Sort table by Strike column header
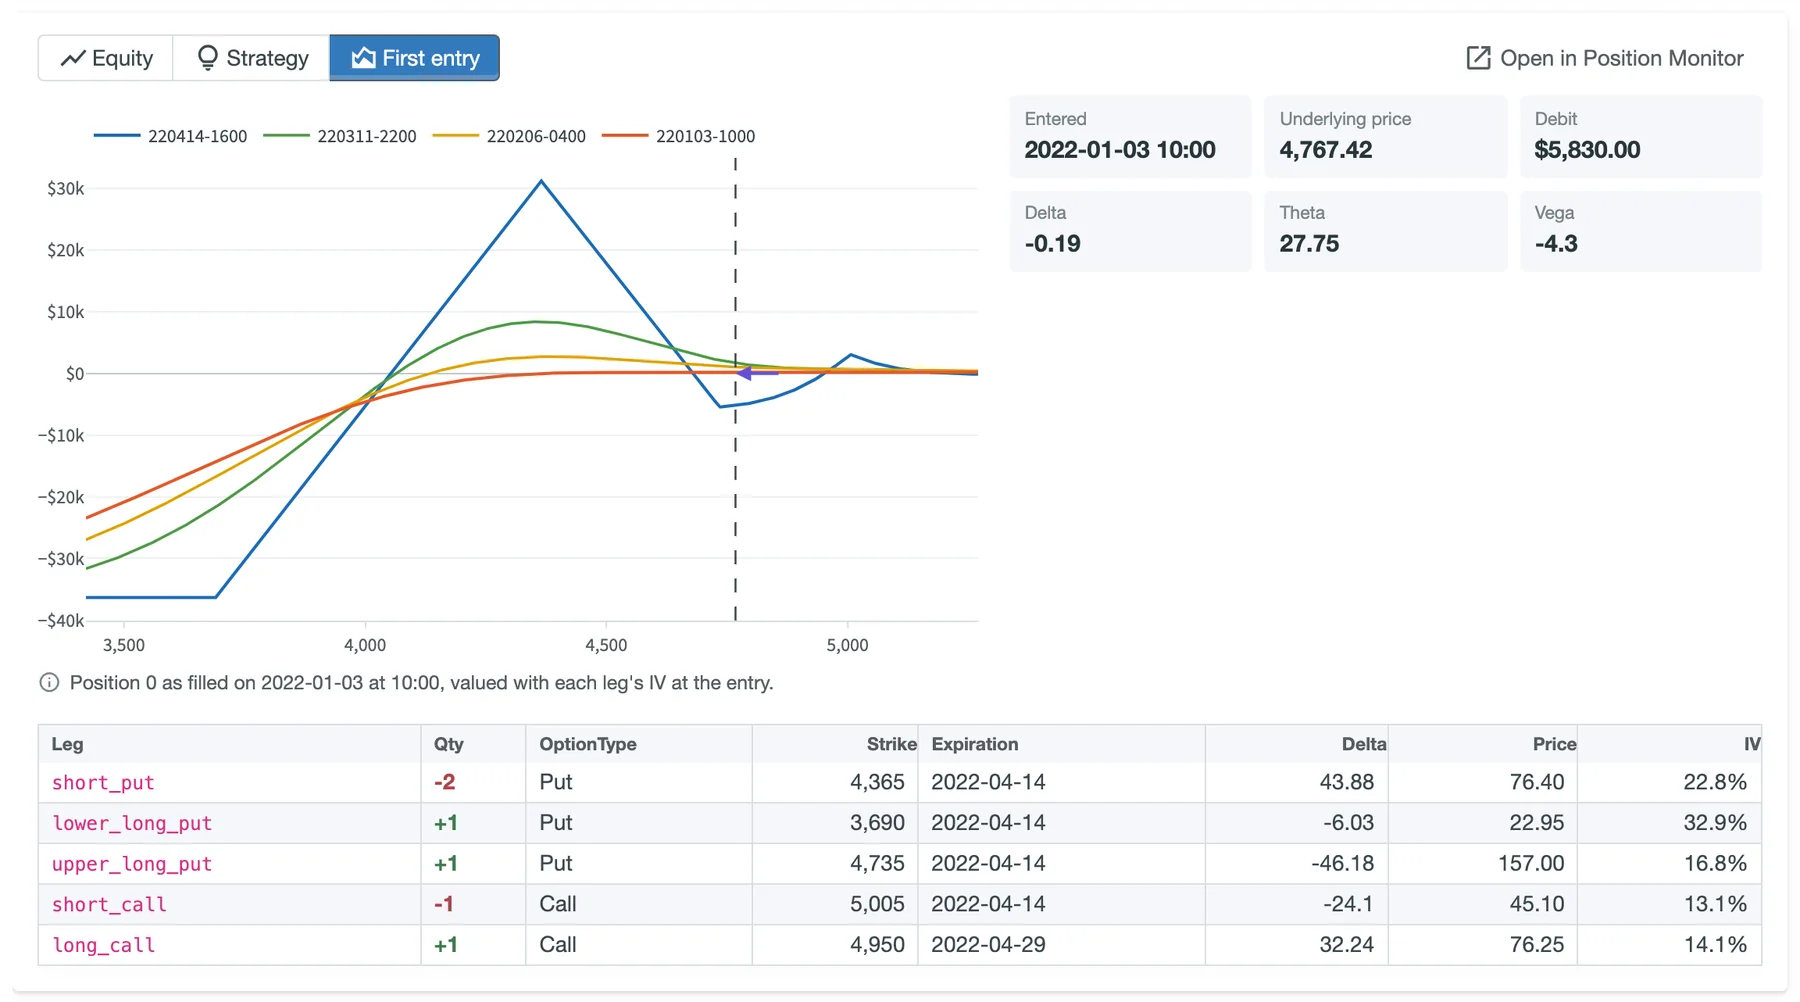Screen dimensions: 1800x1002 tap(835, 744)
